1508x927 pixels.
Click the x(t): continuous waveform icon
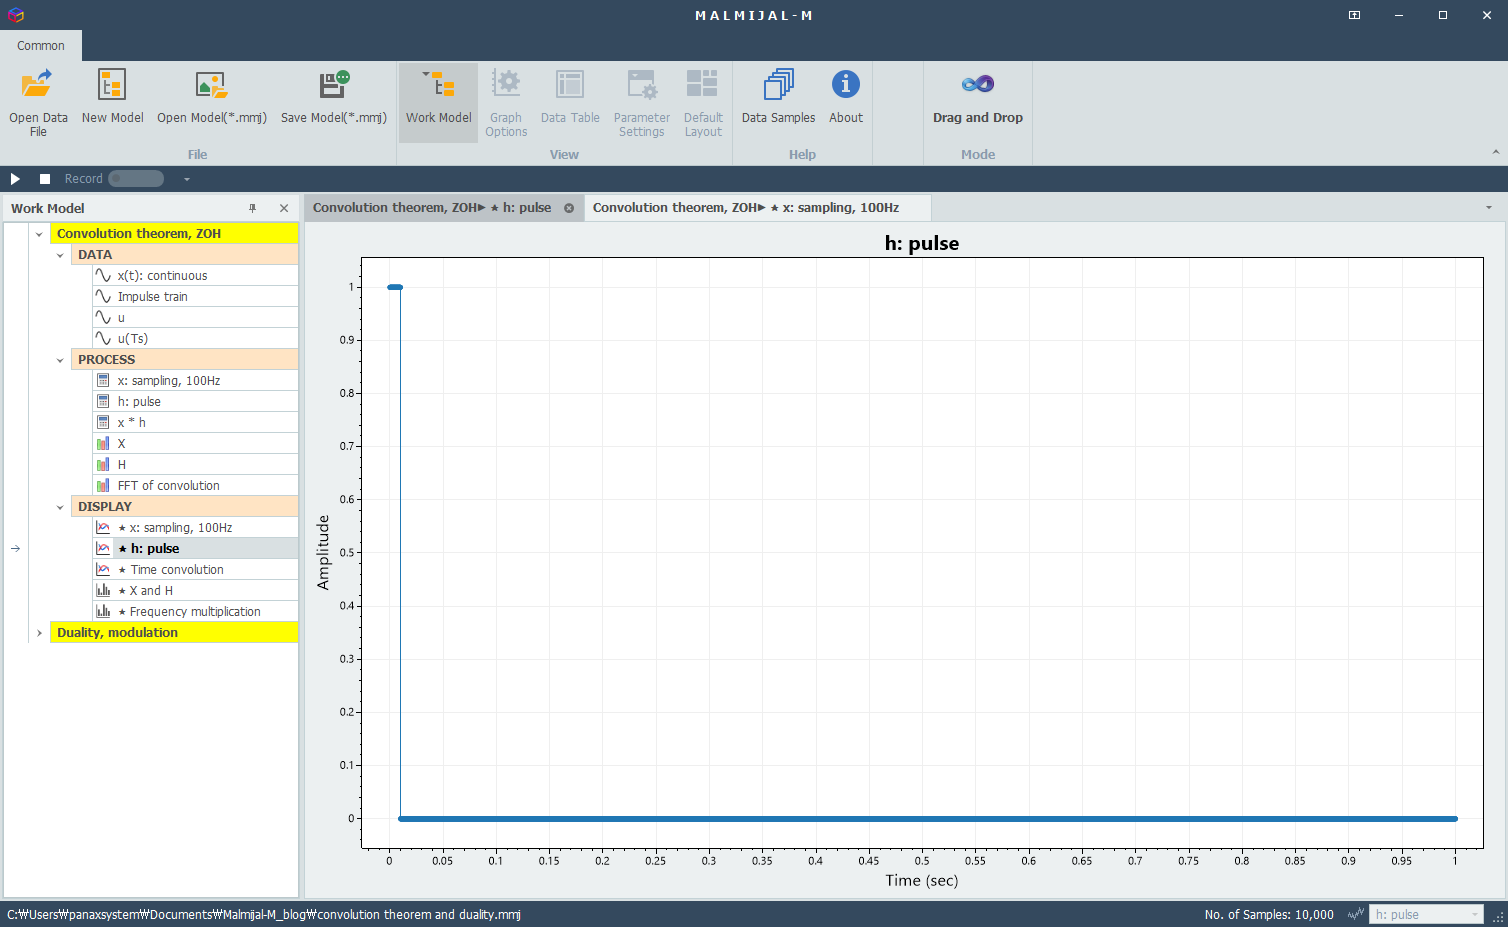[103, 275]
